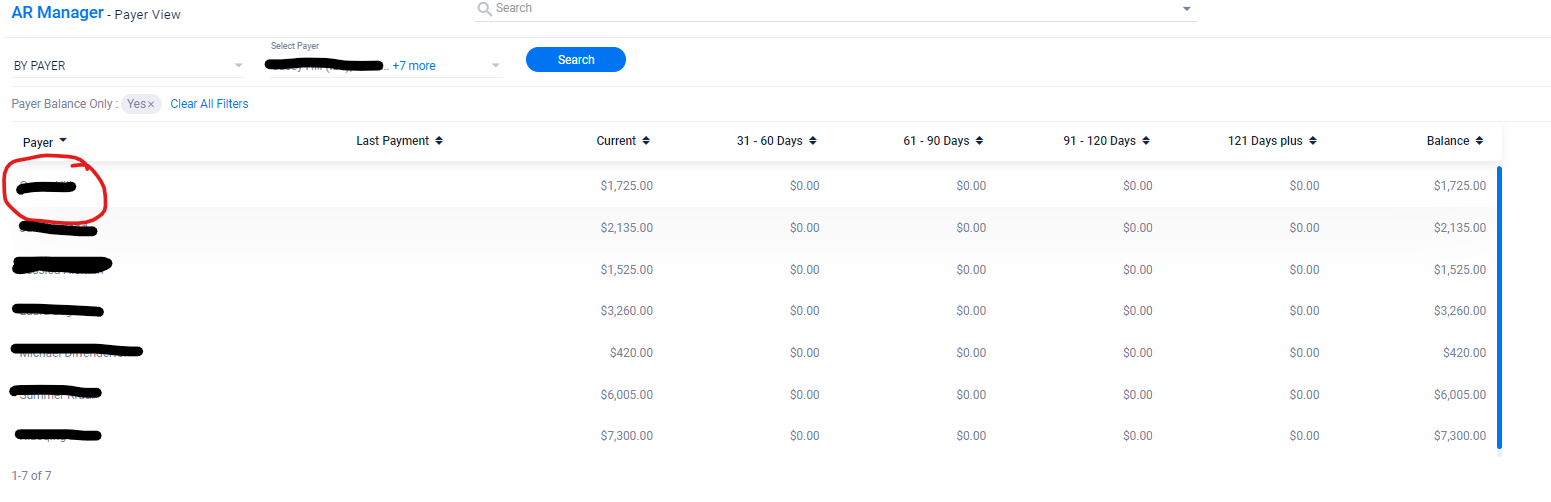Click the magnifier icon in search bar

coord(485,9)
